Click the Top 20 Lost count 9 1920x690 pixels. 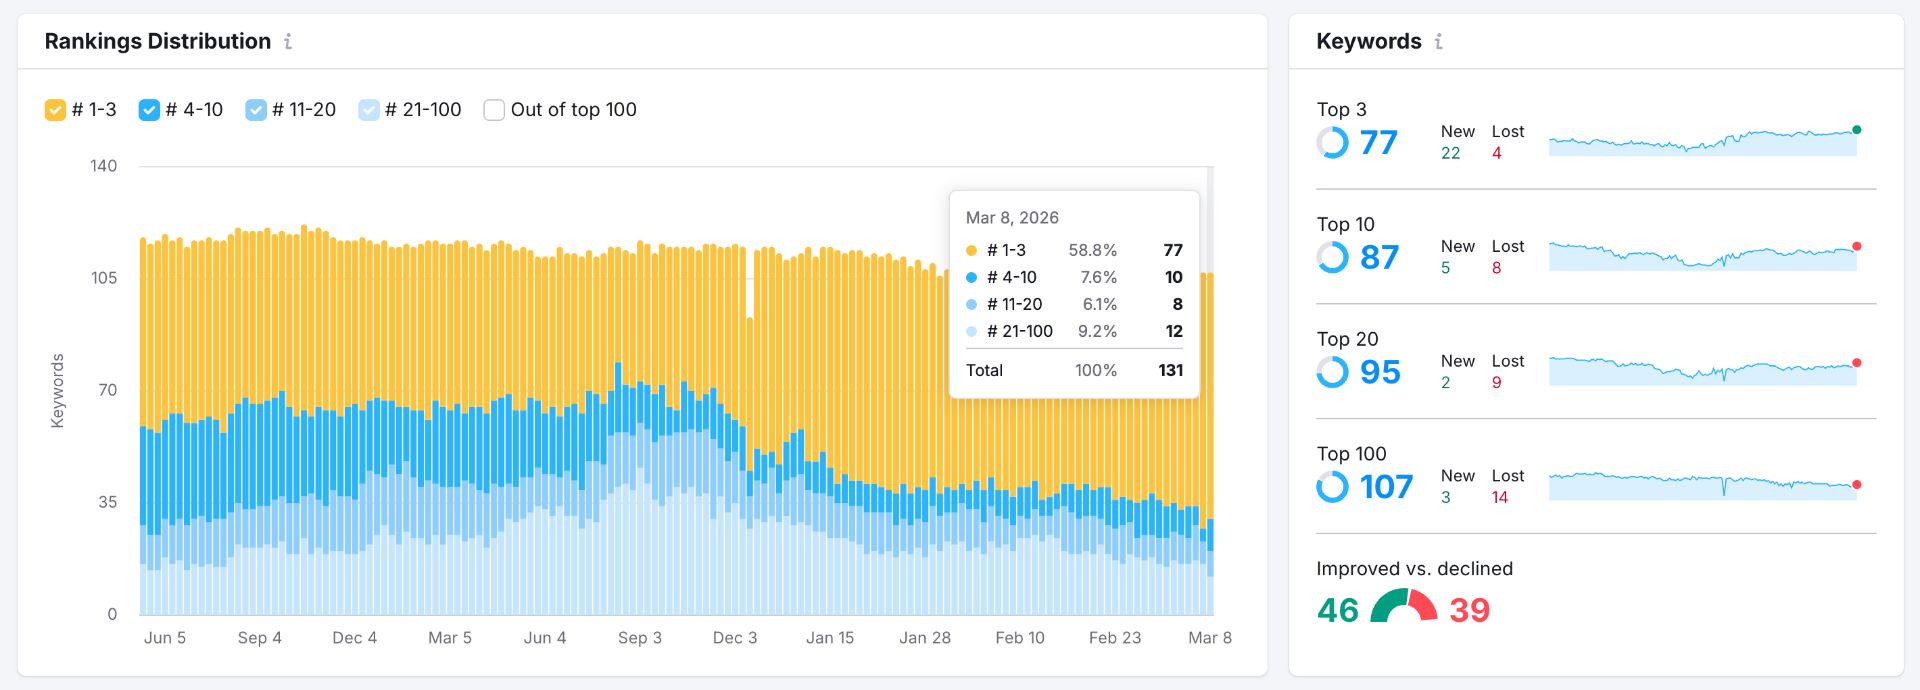(x=1497, y=383)
